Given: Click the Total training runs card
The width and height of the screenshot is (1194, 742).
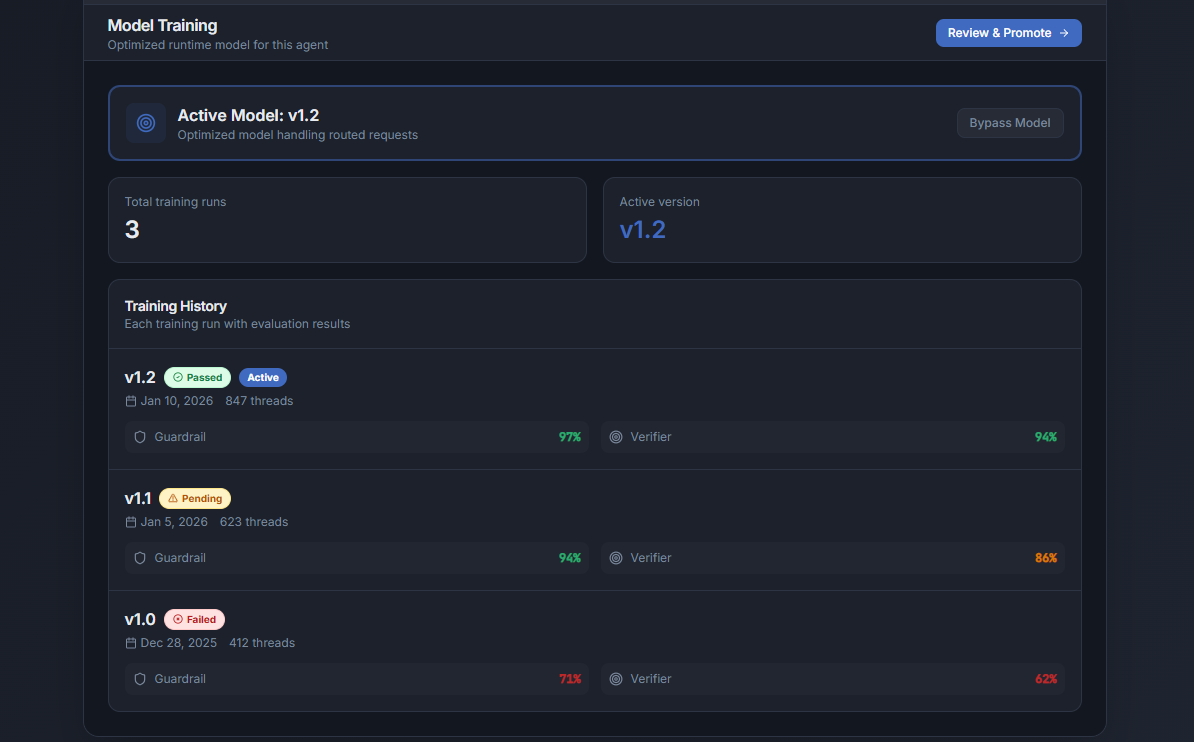Looking at the screenshot, I should [x=347, y=220].
